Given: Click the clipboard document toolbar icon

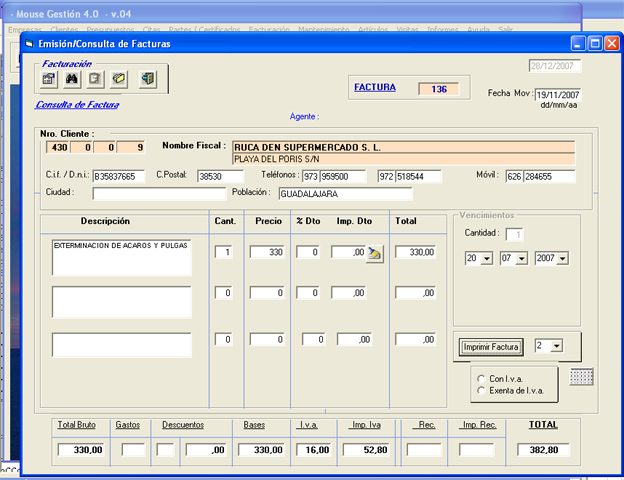Looking at the screenshot, I should coord(95,79).
